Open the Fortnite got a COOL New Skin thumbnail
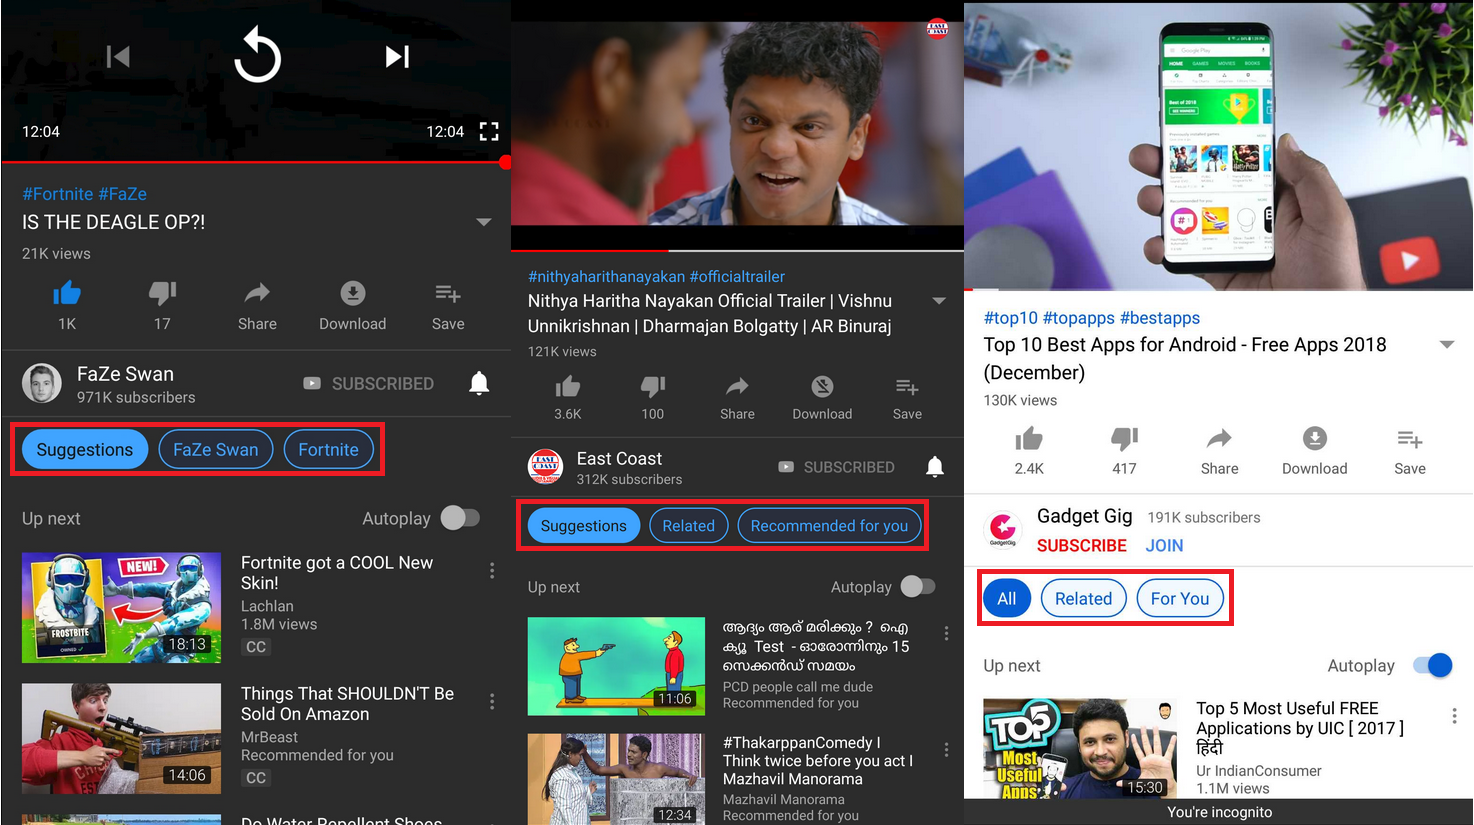 [x=122, y=608]
